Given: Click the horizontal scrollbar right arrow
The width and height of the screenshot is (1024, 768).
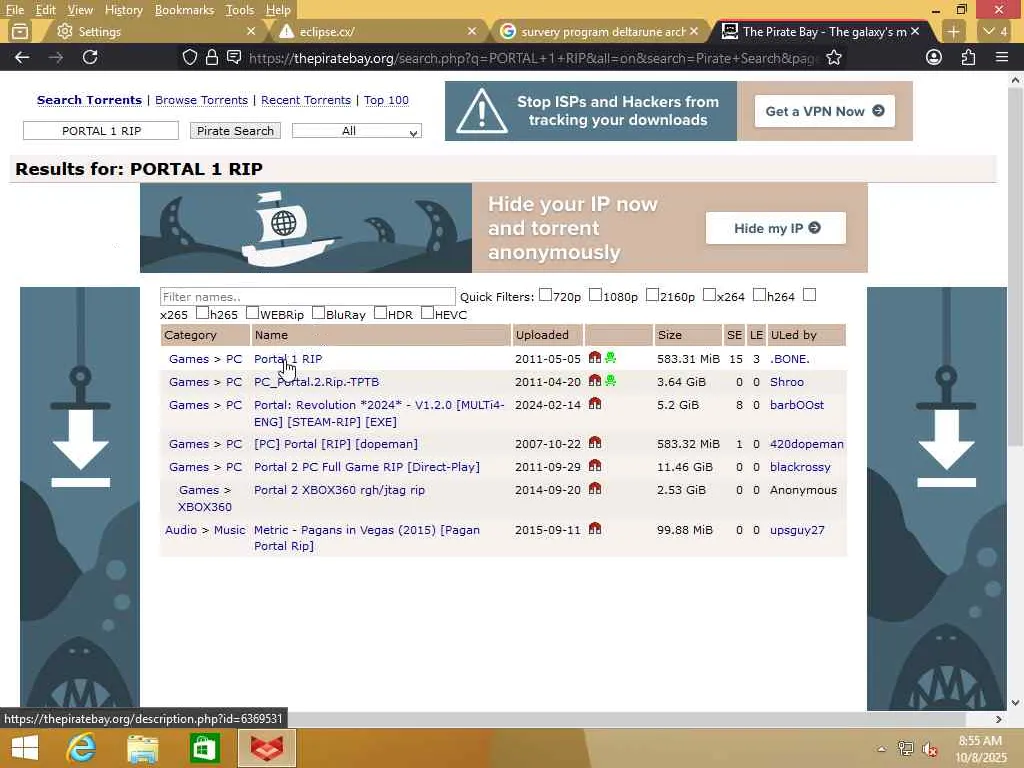Looking at the screenshot, I should point(999,719).
